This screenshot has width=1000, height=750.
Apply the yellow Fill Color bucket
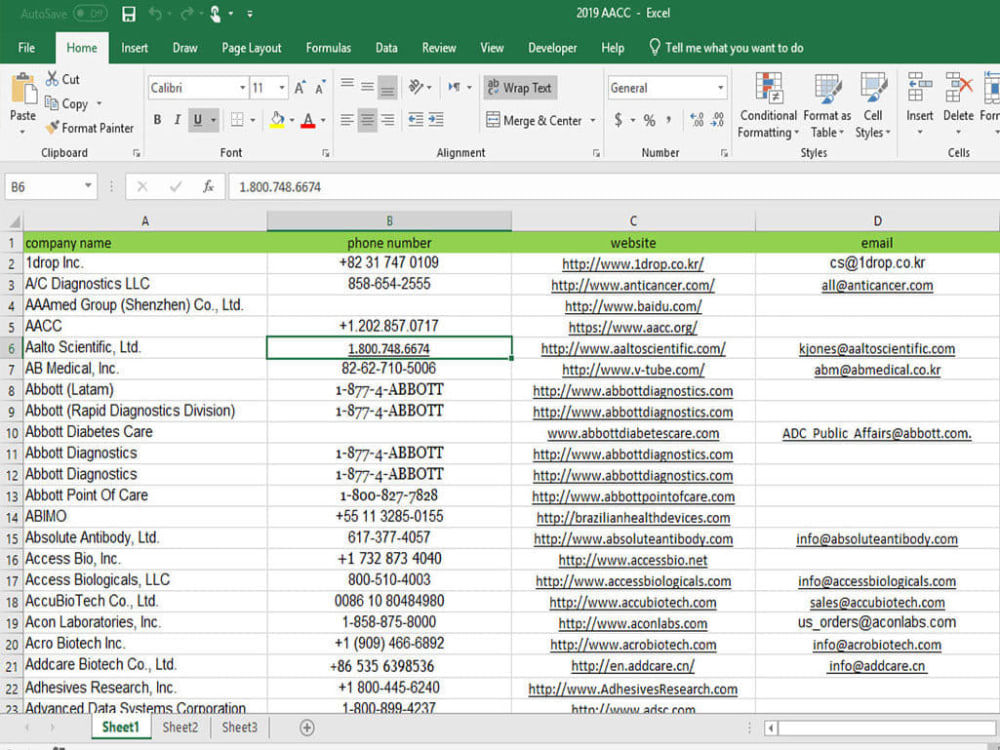pyautogui.click(x=277, y=120)
